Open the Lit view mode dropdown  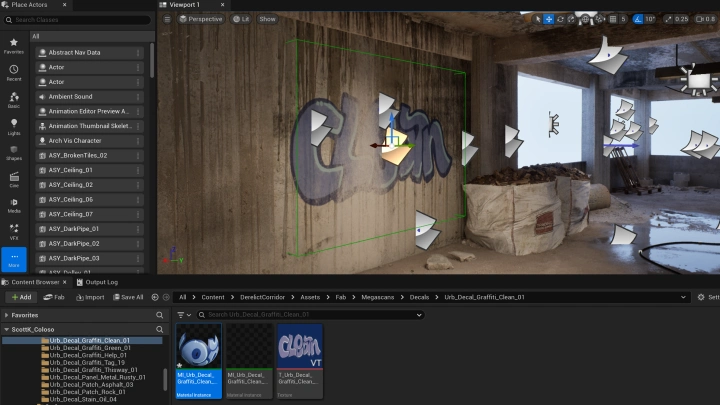tap(241, 19)
